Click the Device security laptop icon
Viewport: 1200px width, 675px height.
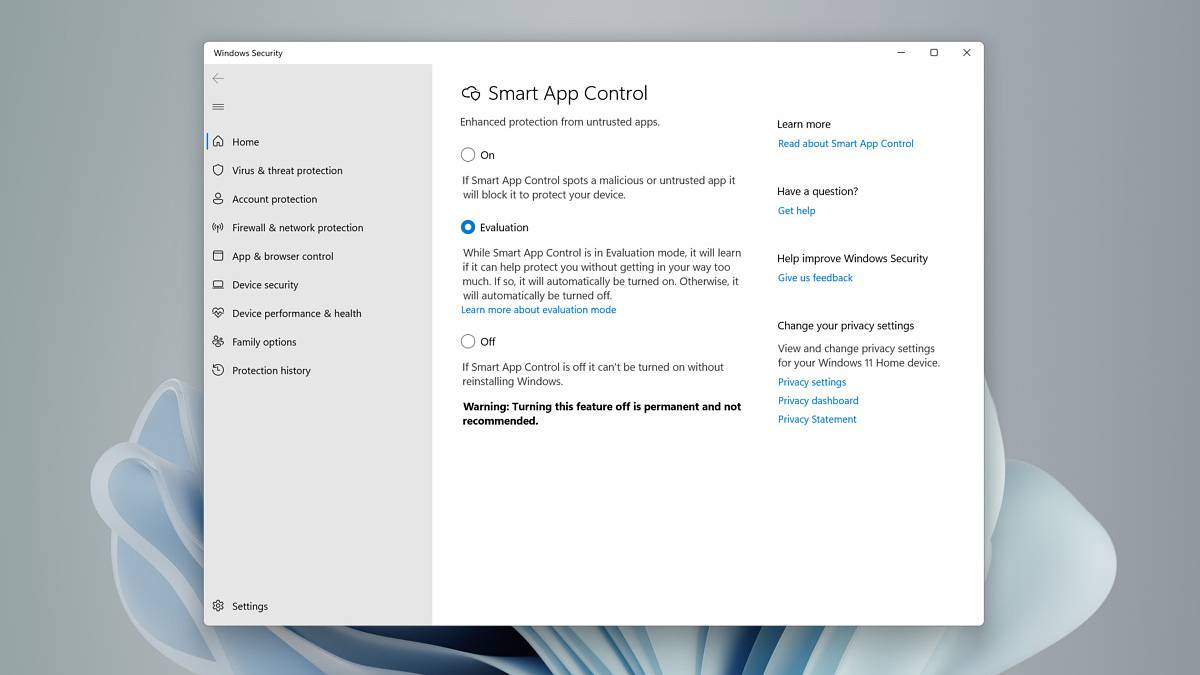[x=218, y=284]
